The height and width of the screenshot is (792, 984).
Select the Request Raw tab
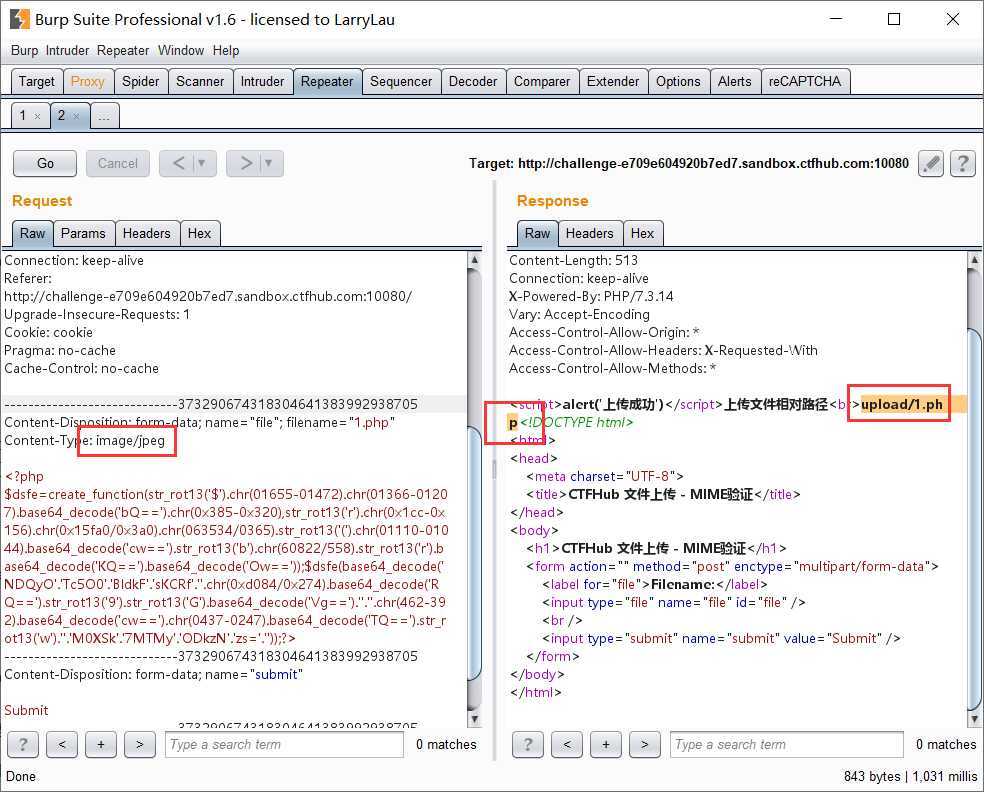[x=33, y=233]
